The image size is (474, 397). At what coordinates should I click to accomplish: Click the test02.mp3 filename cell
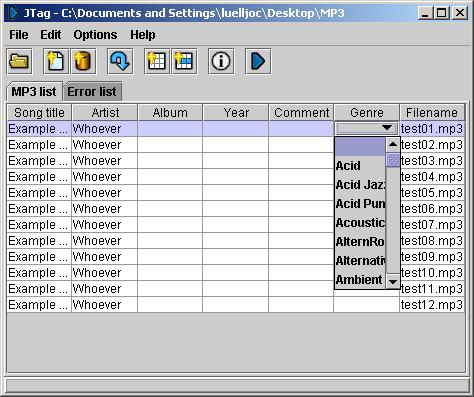(432, 145)
